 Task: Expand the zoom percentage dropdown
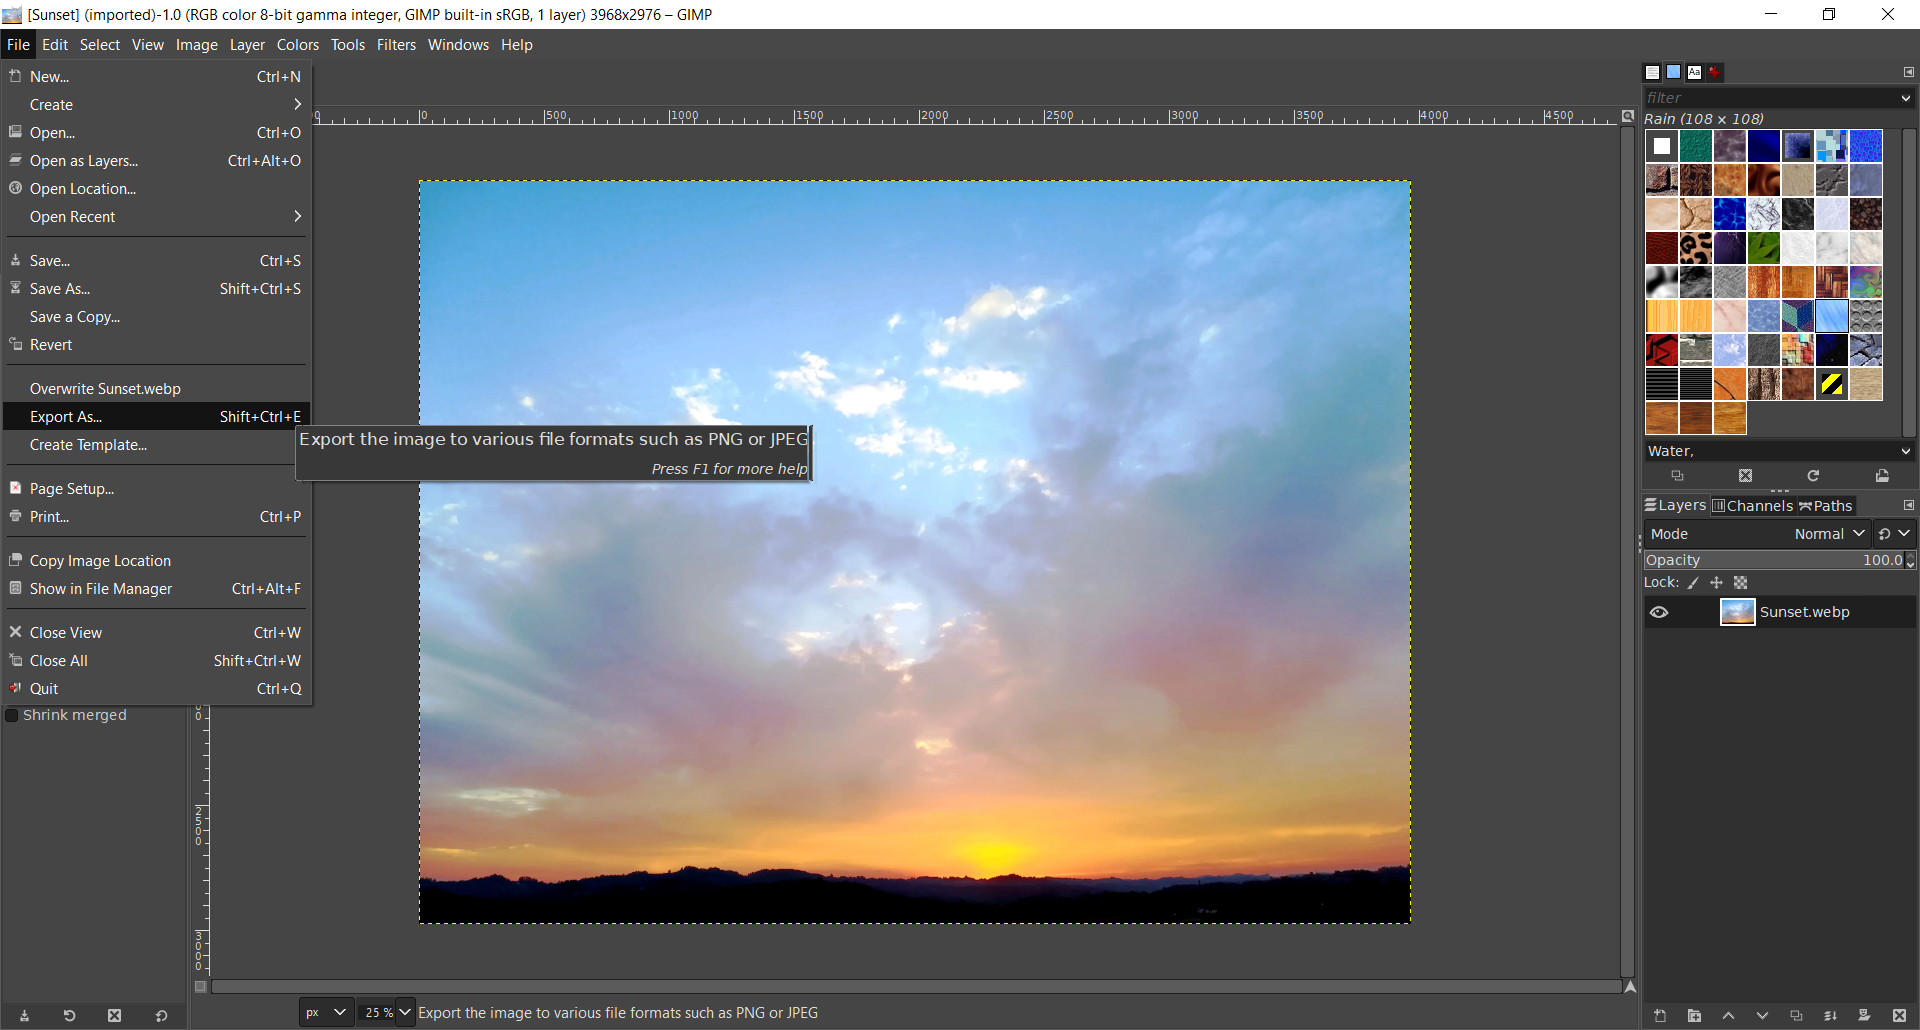[x=405, y=1012]
